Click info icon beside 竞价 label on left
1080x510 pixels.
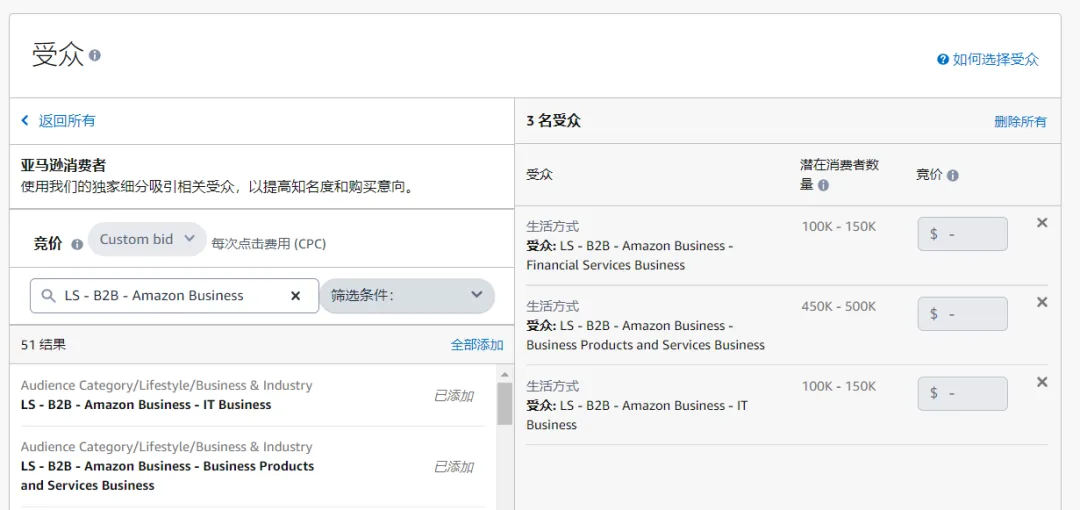point(77,244)
